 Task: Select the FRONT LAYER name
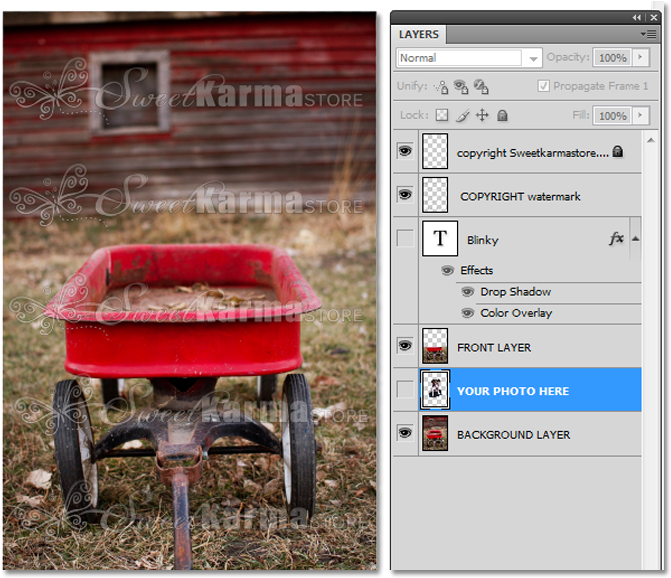494,348
